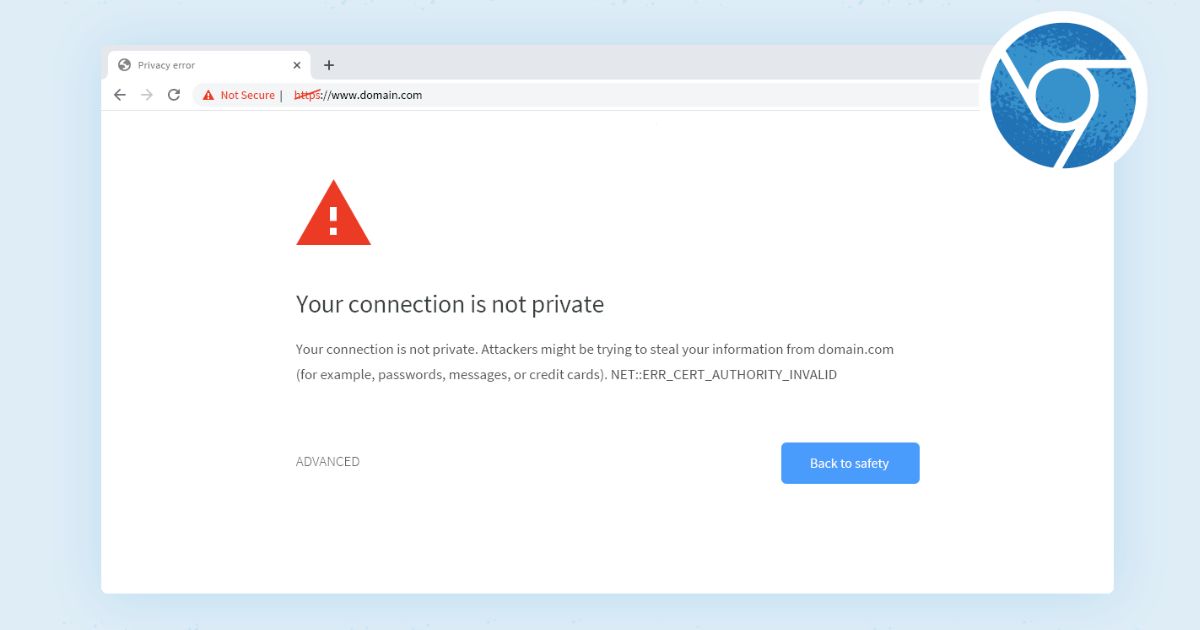Image resolution: width=1200 pixels, height=630 pixels.
Task: Click the globe favicon on the Privacy error tab
Action: click(x=125, y=64)
